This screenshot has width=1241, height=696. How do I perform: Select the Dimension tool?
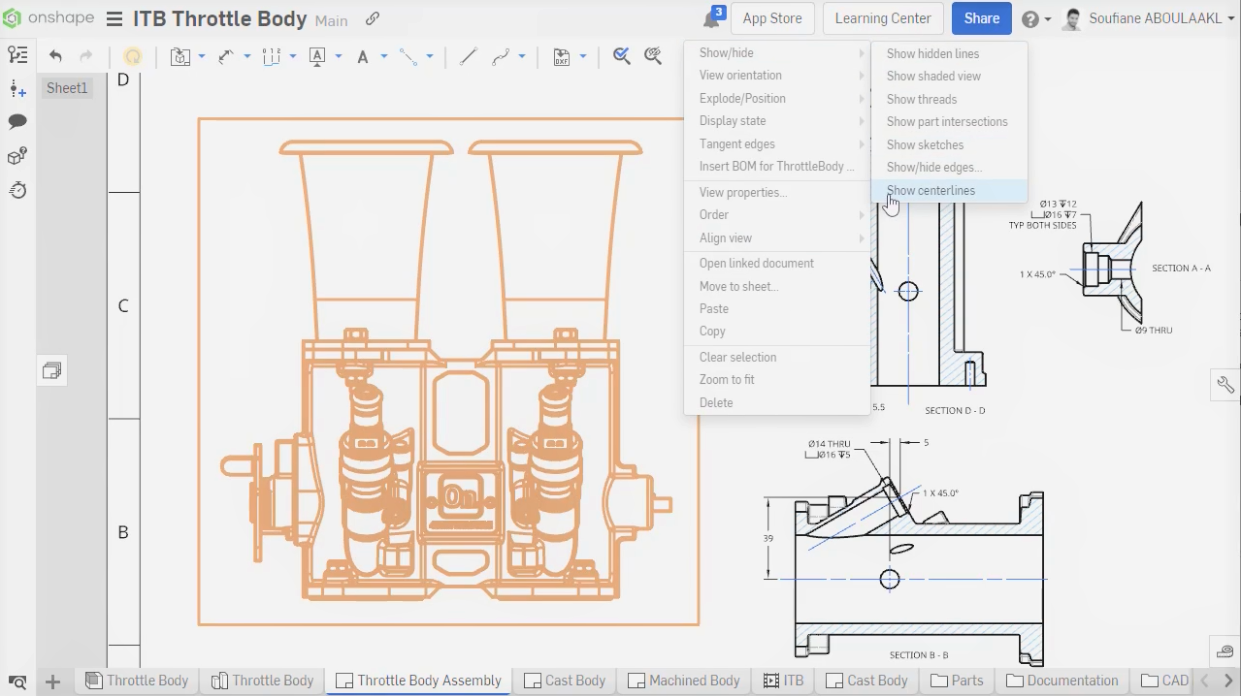(x=226, y=57)
